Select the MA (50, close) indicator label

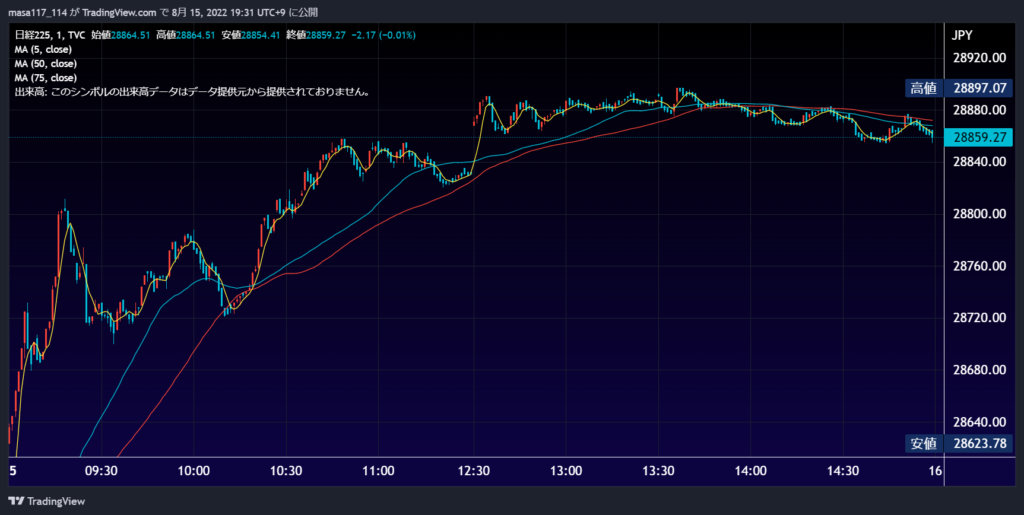46,64
